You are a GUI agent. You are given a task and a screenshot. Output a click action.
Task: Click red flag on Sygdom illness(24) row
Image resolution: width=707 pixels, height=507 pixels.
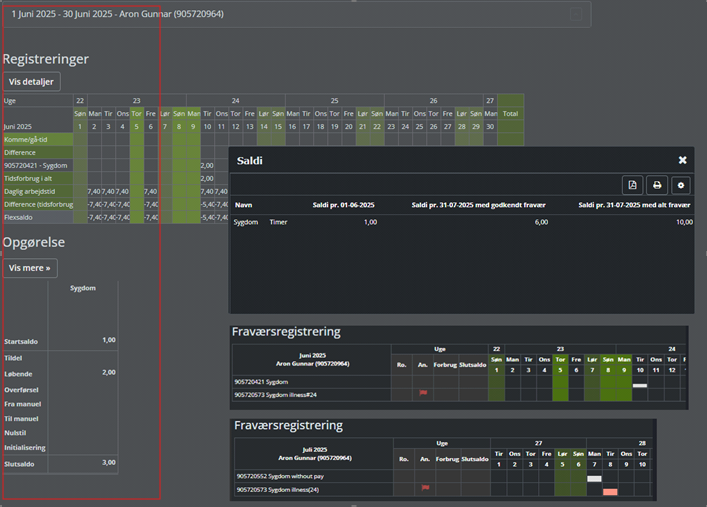pyautogui.click(x=424, y=488)
